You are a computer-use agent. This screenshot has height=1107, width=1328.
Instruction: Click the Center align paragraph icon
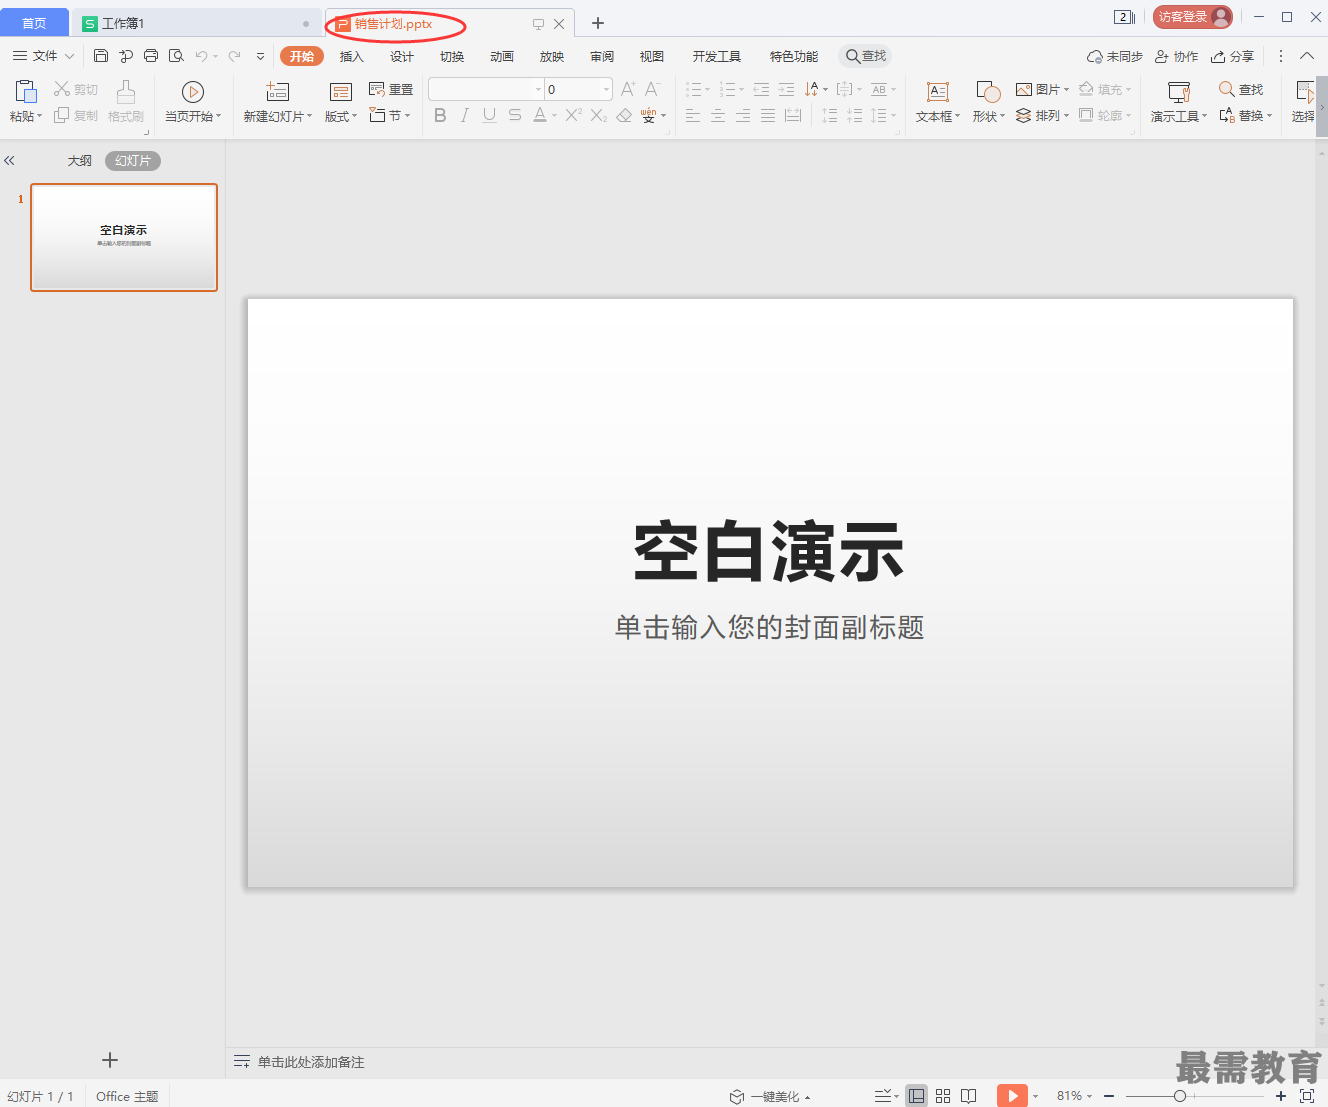click(x=718, y=116)
